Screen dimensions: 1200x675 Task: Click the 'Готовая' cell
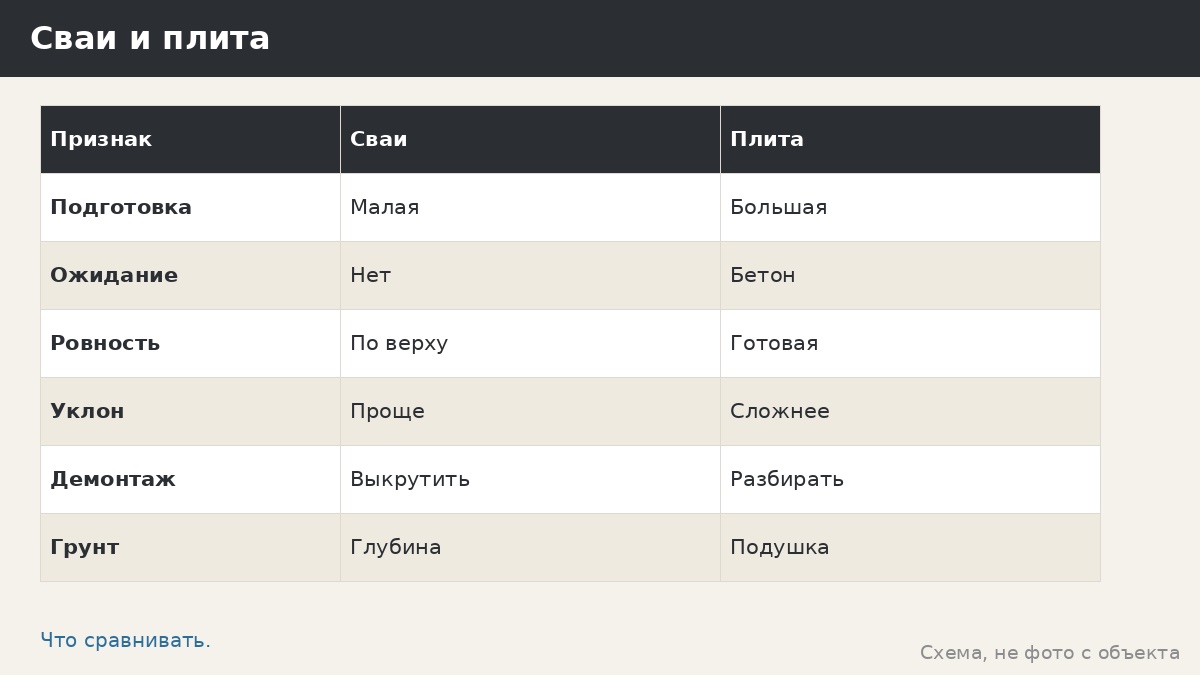point(910,343)
